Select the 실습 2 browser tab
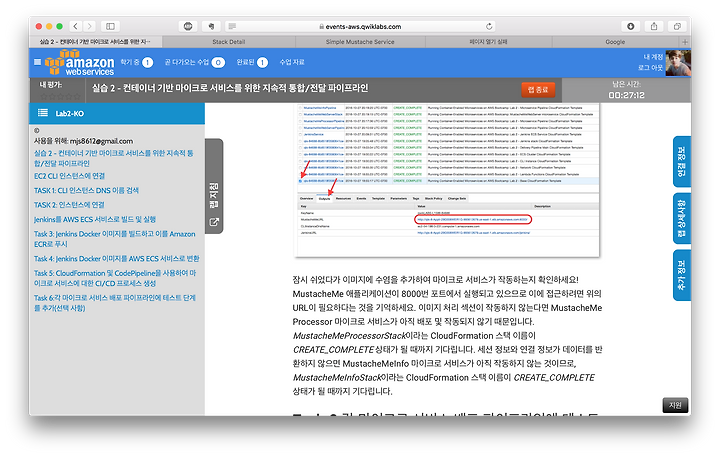The image size is (720, 457). pos(95,42)
